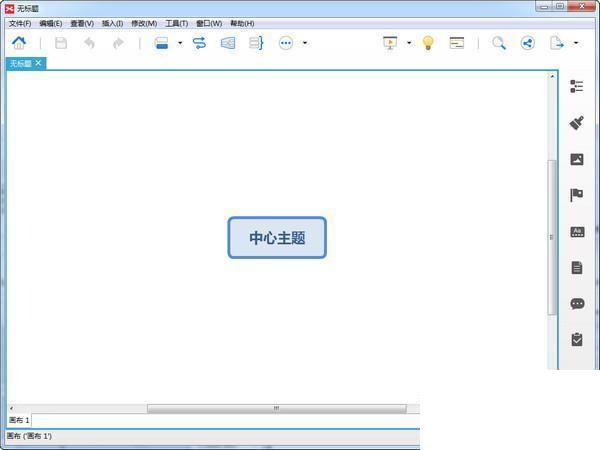
Task: Click the three-dots insert more icon
Action: pyautogui.click(x=286, y=43)
